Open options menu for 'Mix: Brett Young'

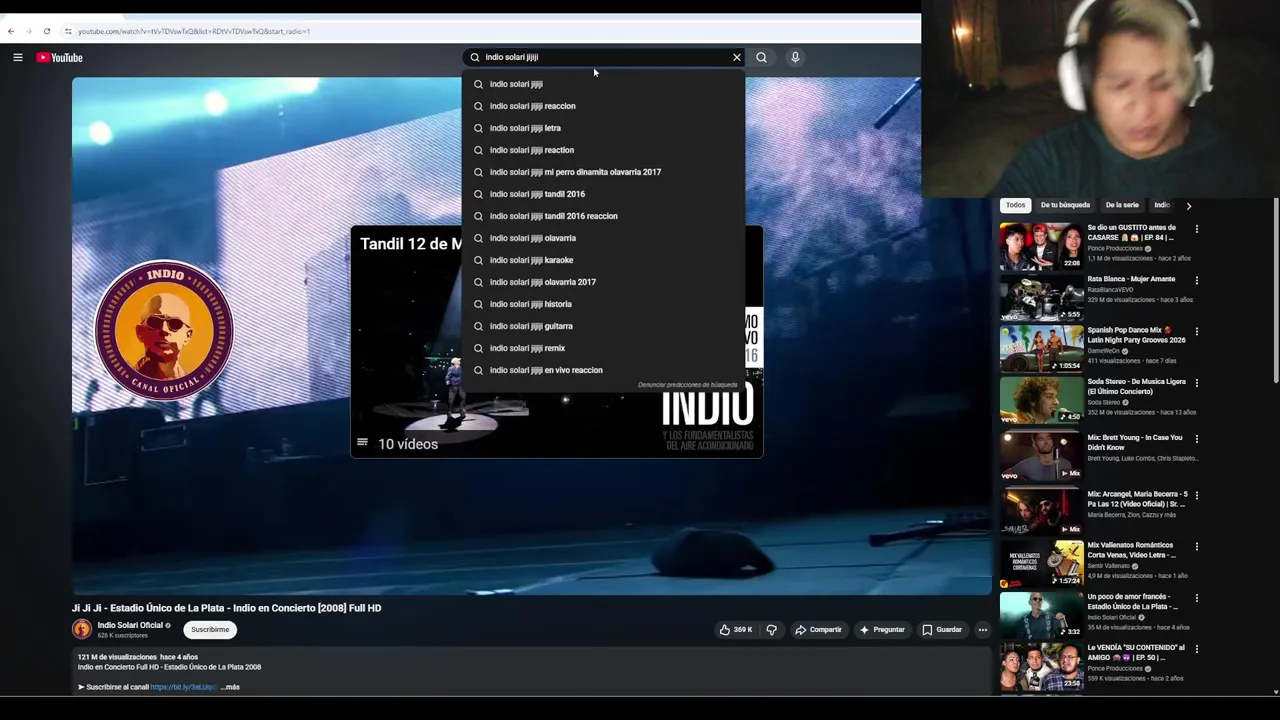[1196, 439]
